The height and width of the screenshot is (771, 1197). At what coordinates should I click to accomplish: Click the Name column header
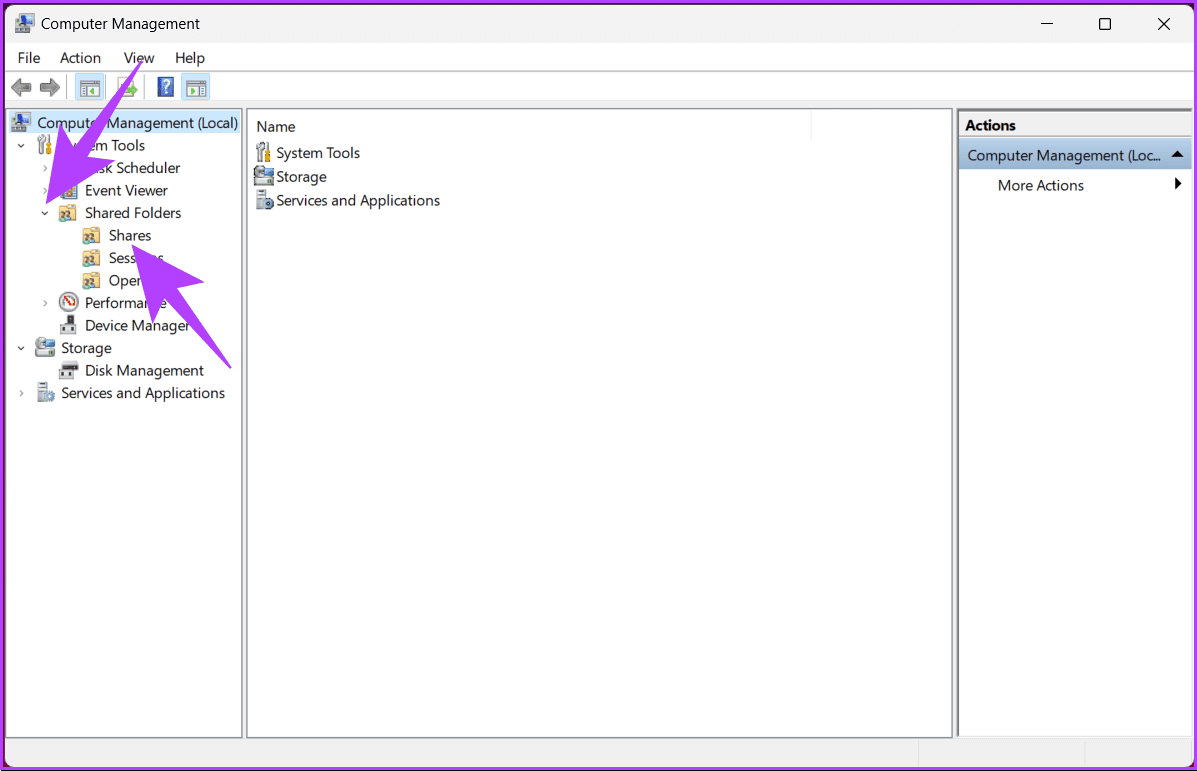[x=276, y=127]
